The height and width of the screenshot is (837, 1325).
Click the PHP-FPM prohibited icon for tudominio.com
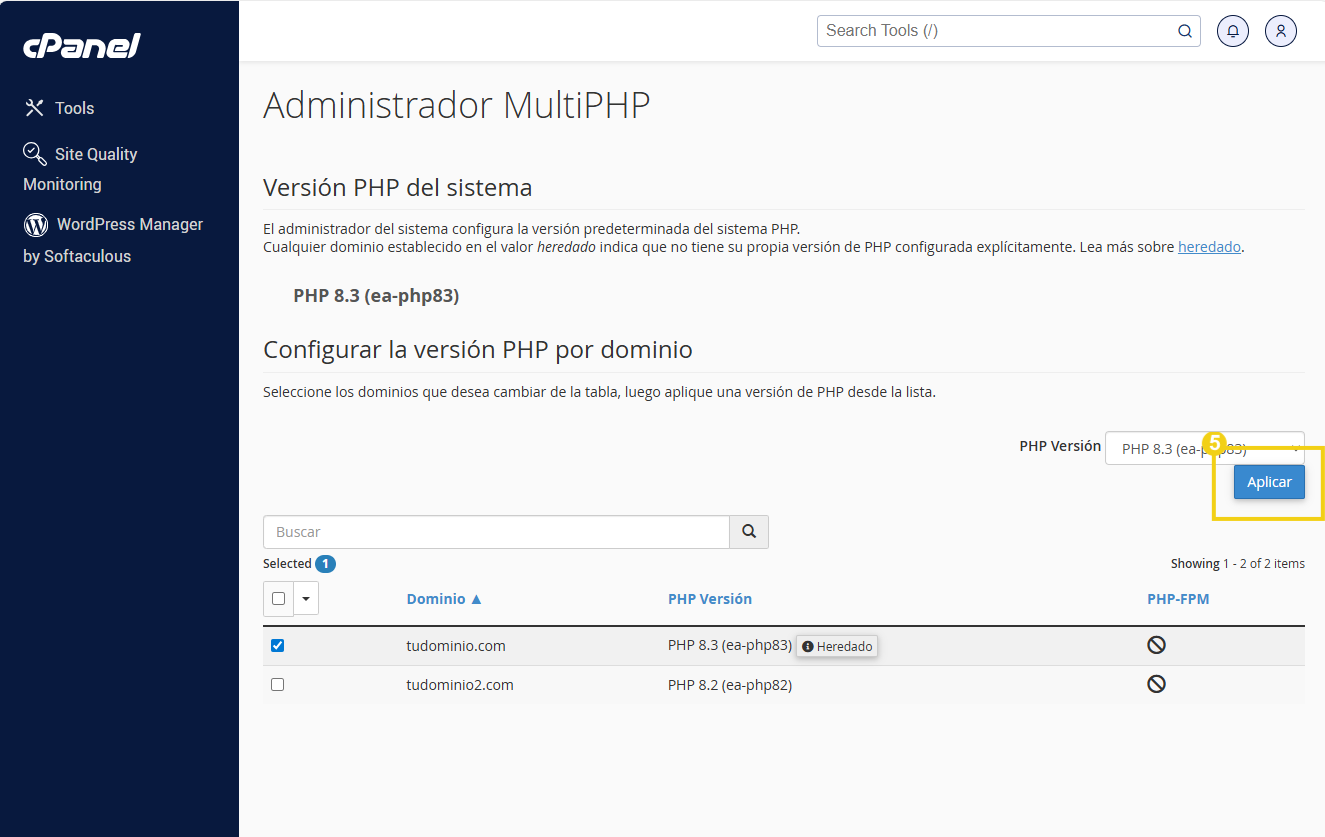click(x=1156, y=644)
